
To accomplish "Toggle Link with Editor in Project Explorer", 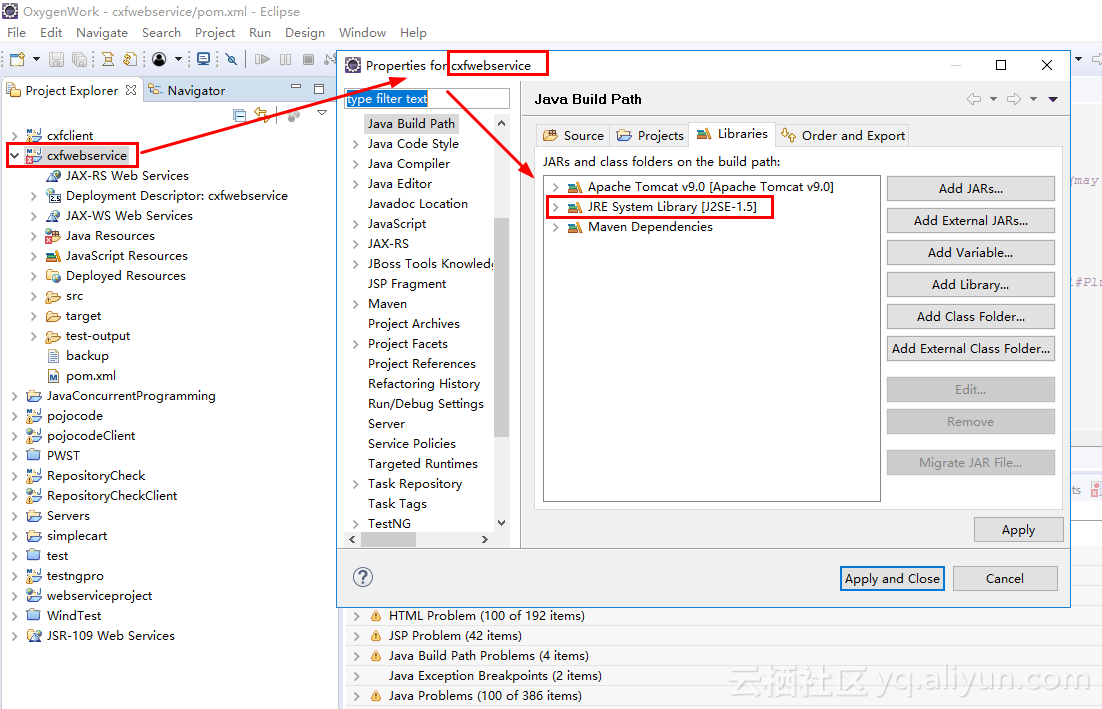I will click(262, 114).
